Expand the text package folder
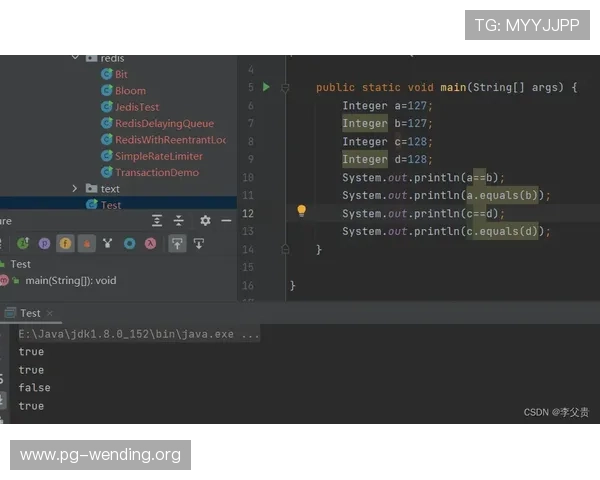The width and height of the screenshot is (600, 480). click(x=76, y=188)
